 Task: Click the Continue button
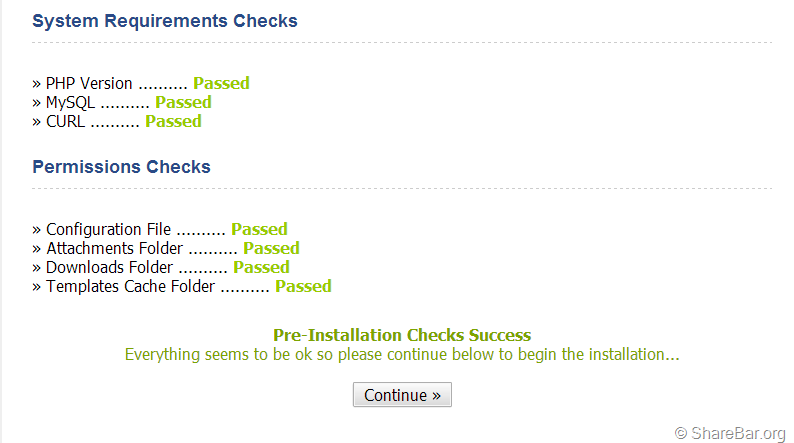402,395
